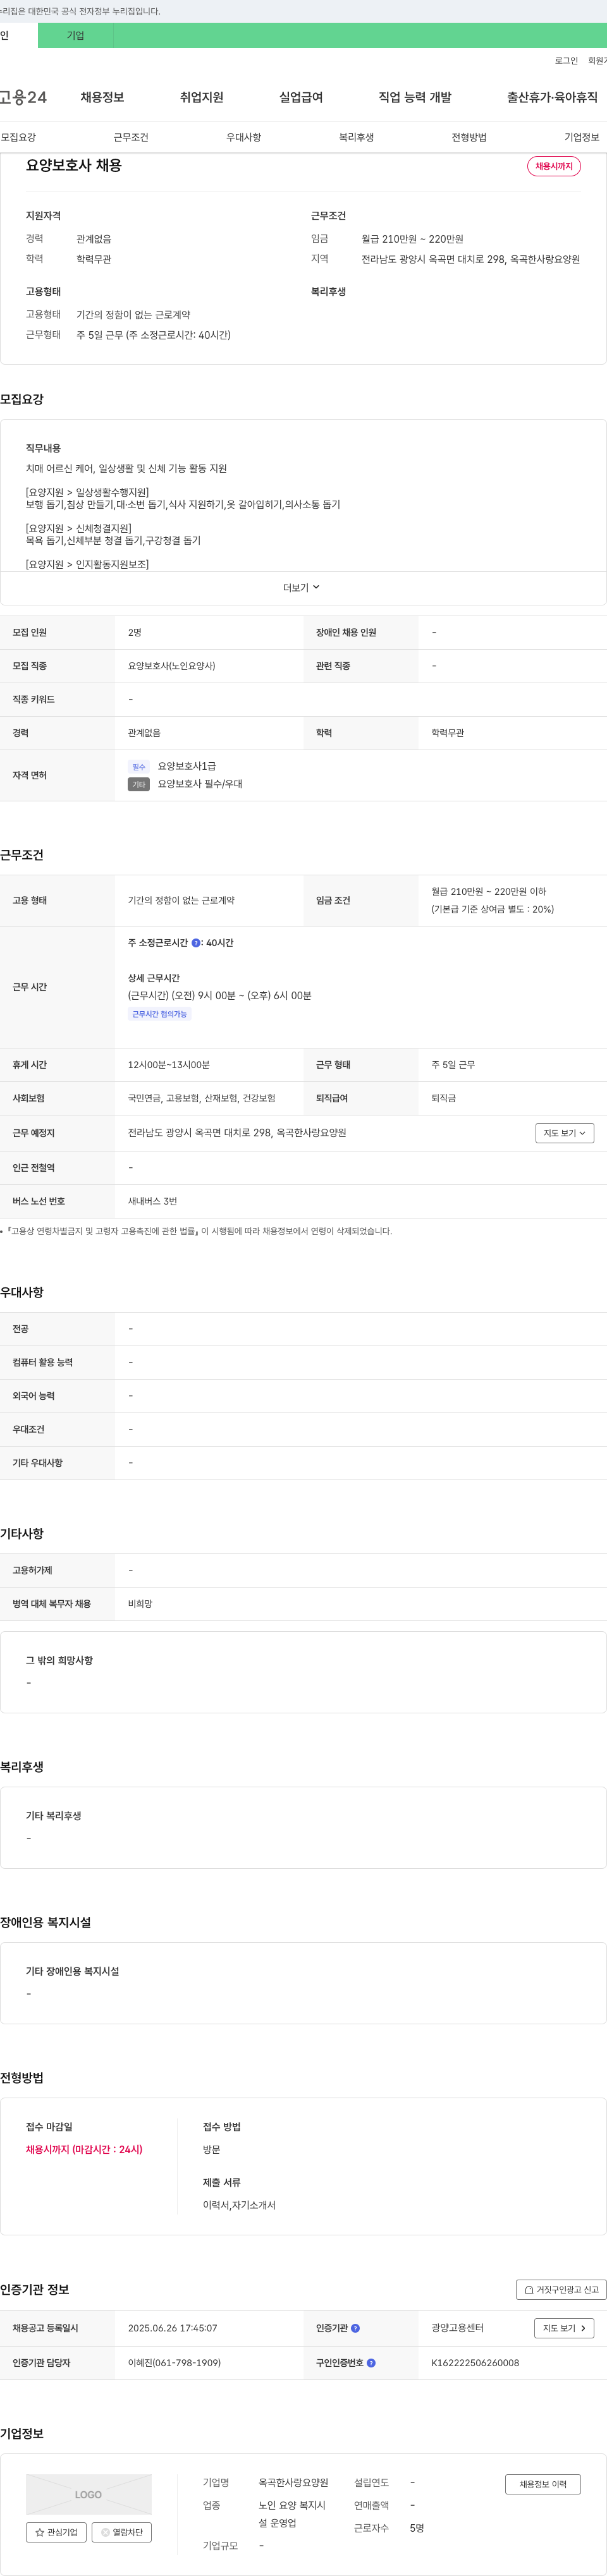The height and width of the screenshot is (2576, 607).
Task: Jump to the 근무조건 section tab
Action: point(131,137)
